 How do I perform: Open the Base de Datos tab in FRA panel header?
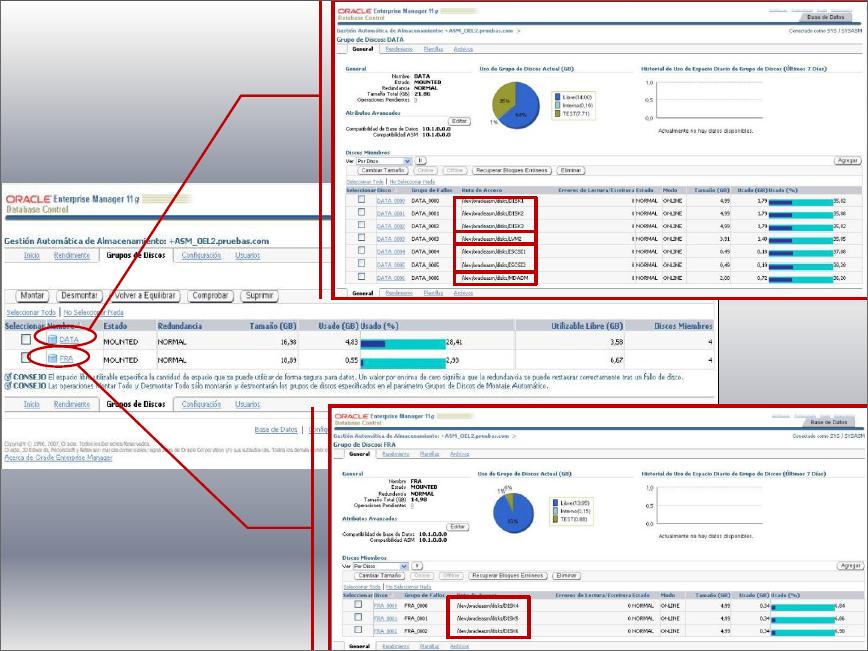[x=829, y=422]
